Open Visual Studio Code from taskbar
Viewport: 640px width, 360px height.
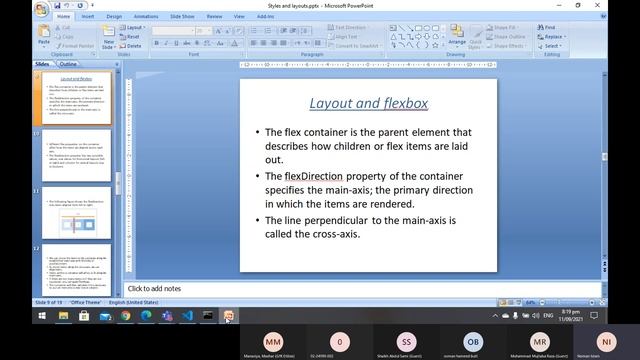click(x=187, y=316)
